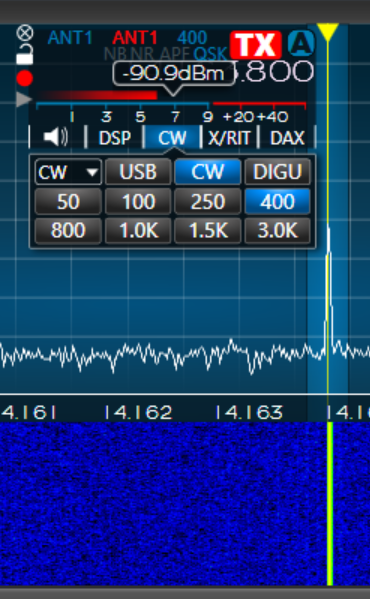Click the yellow signal line in waterfall

tap(330, 503)
